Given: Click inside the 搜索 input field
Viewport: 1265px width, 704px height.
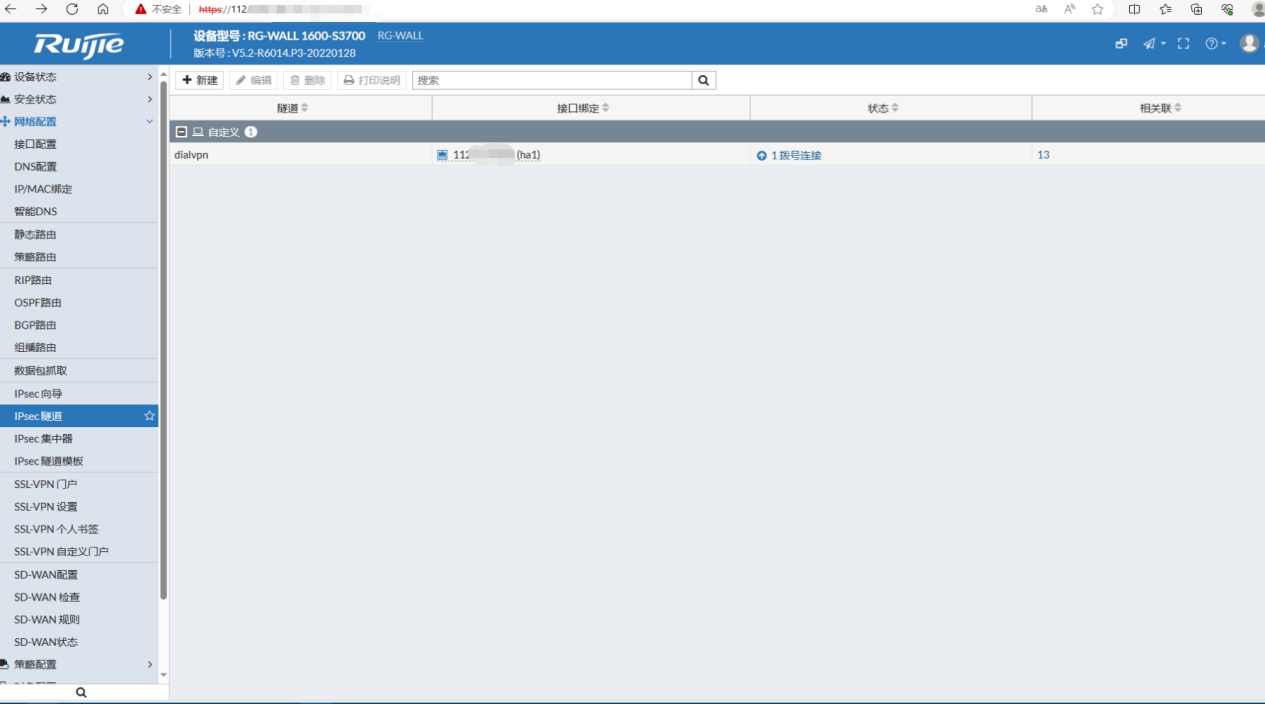Looking at the screenshot, I should click(x=551, y=80).
